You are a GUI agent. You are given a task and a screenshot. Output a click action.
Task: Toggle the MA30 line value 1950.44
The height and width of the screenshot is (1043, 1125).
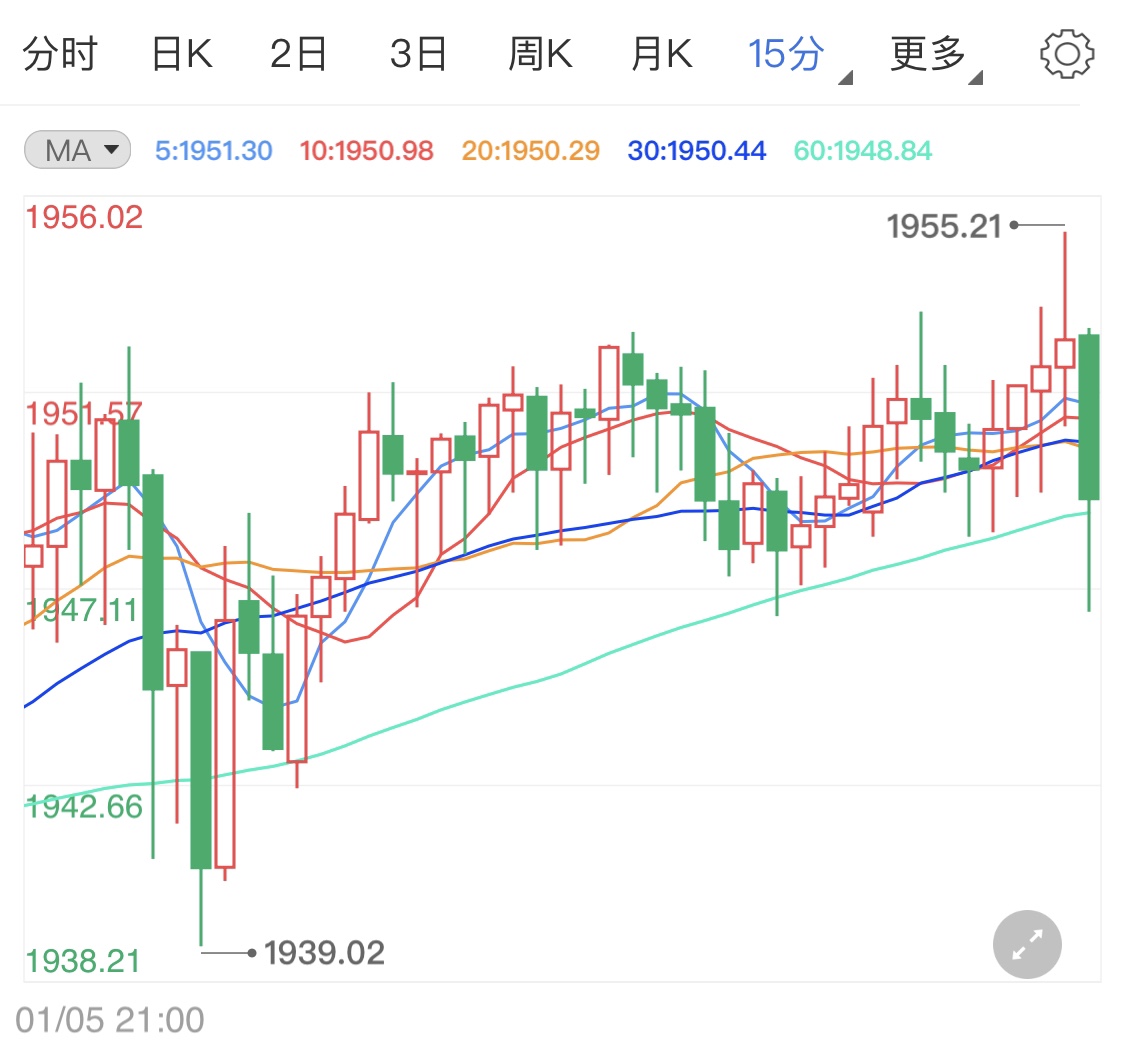(x=696, y=148)
